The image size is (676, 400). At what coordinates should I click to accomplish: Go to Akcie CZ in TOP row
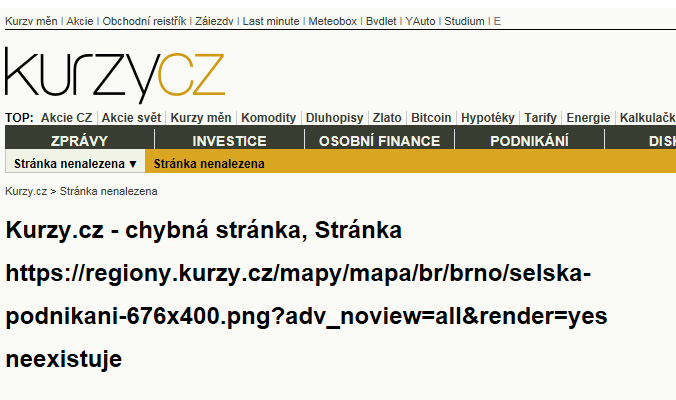(x=66, y=118)
